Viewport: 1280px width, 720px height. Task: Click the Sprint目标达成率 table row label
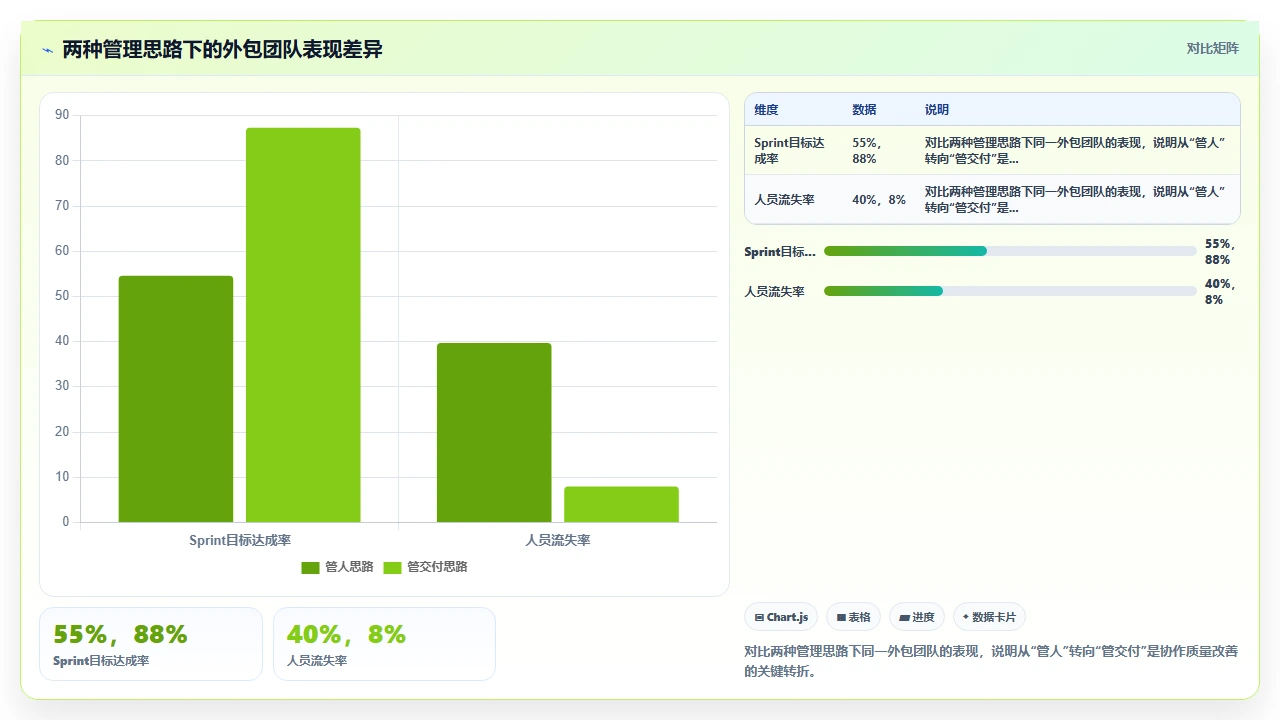click(789, 151)
